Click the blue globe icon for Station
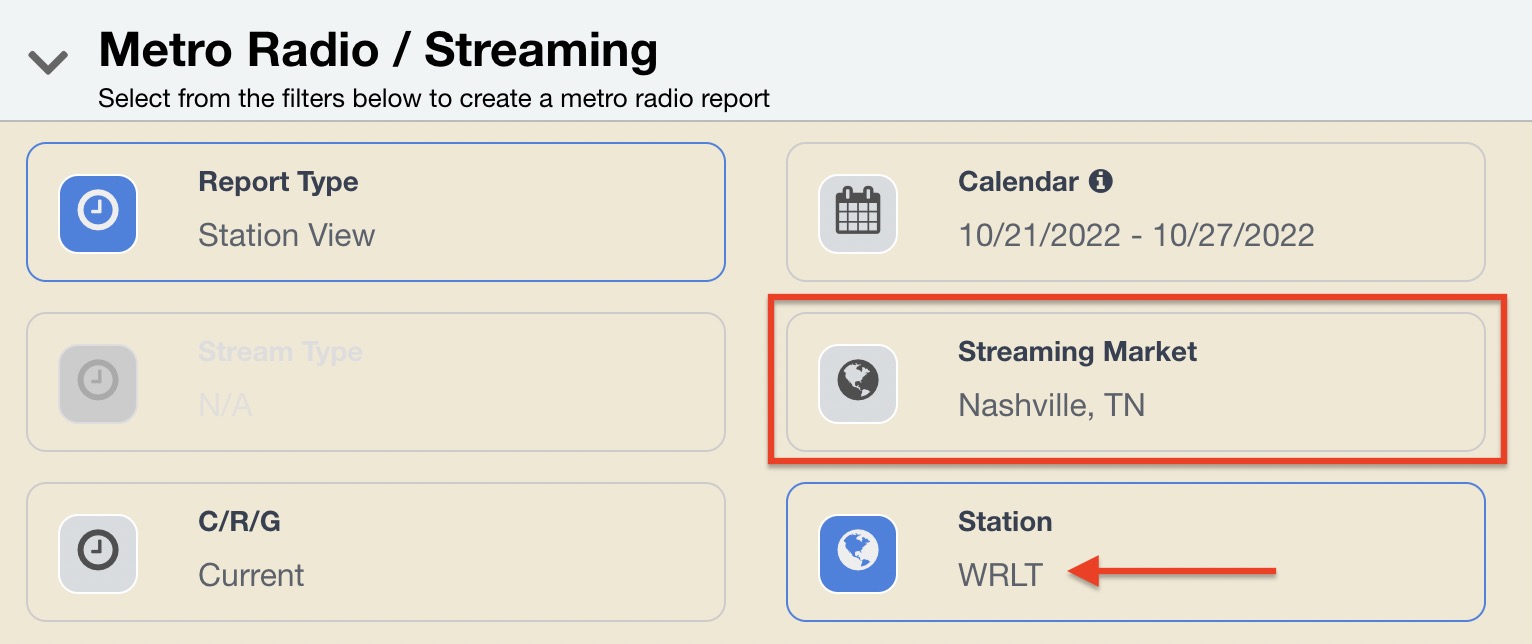This screenshot has height=644, width=1532. click(858, 553)
